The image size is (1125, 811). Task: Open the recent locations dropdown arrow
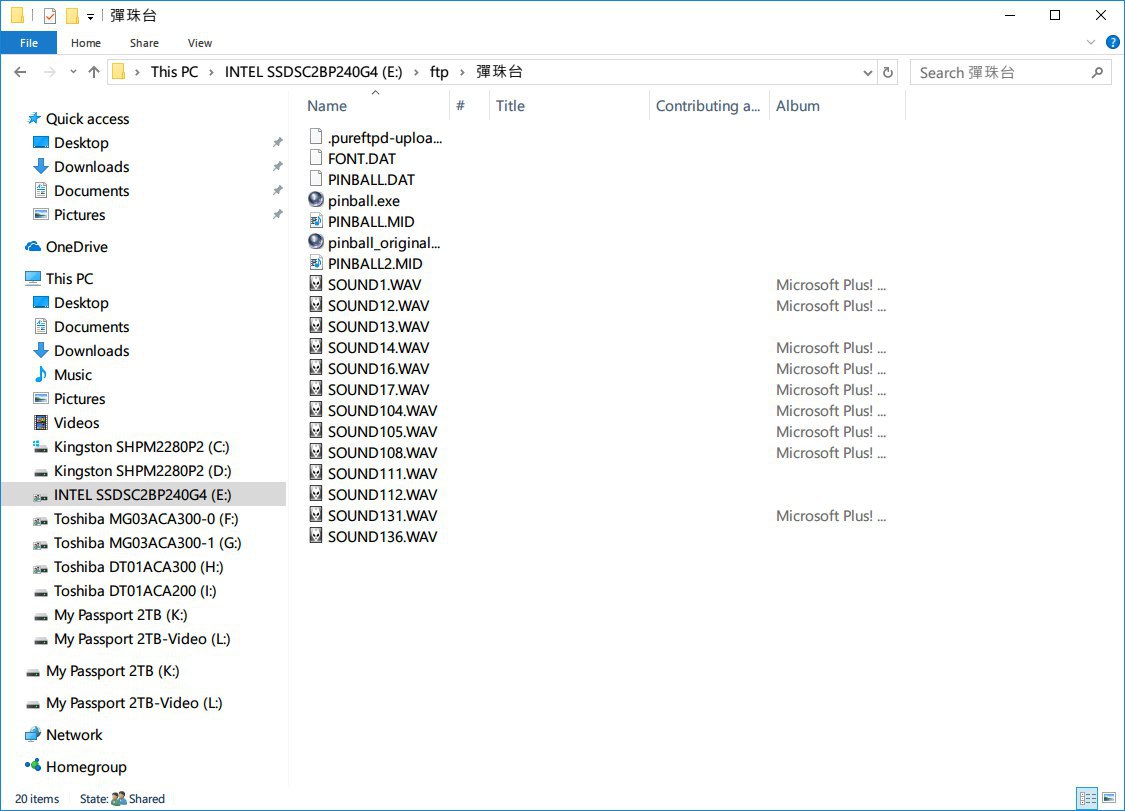(73, 72)
